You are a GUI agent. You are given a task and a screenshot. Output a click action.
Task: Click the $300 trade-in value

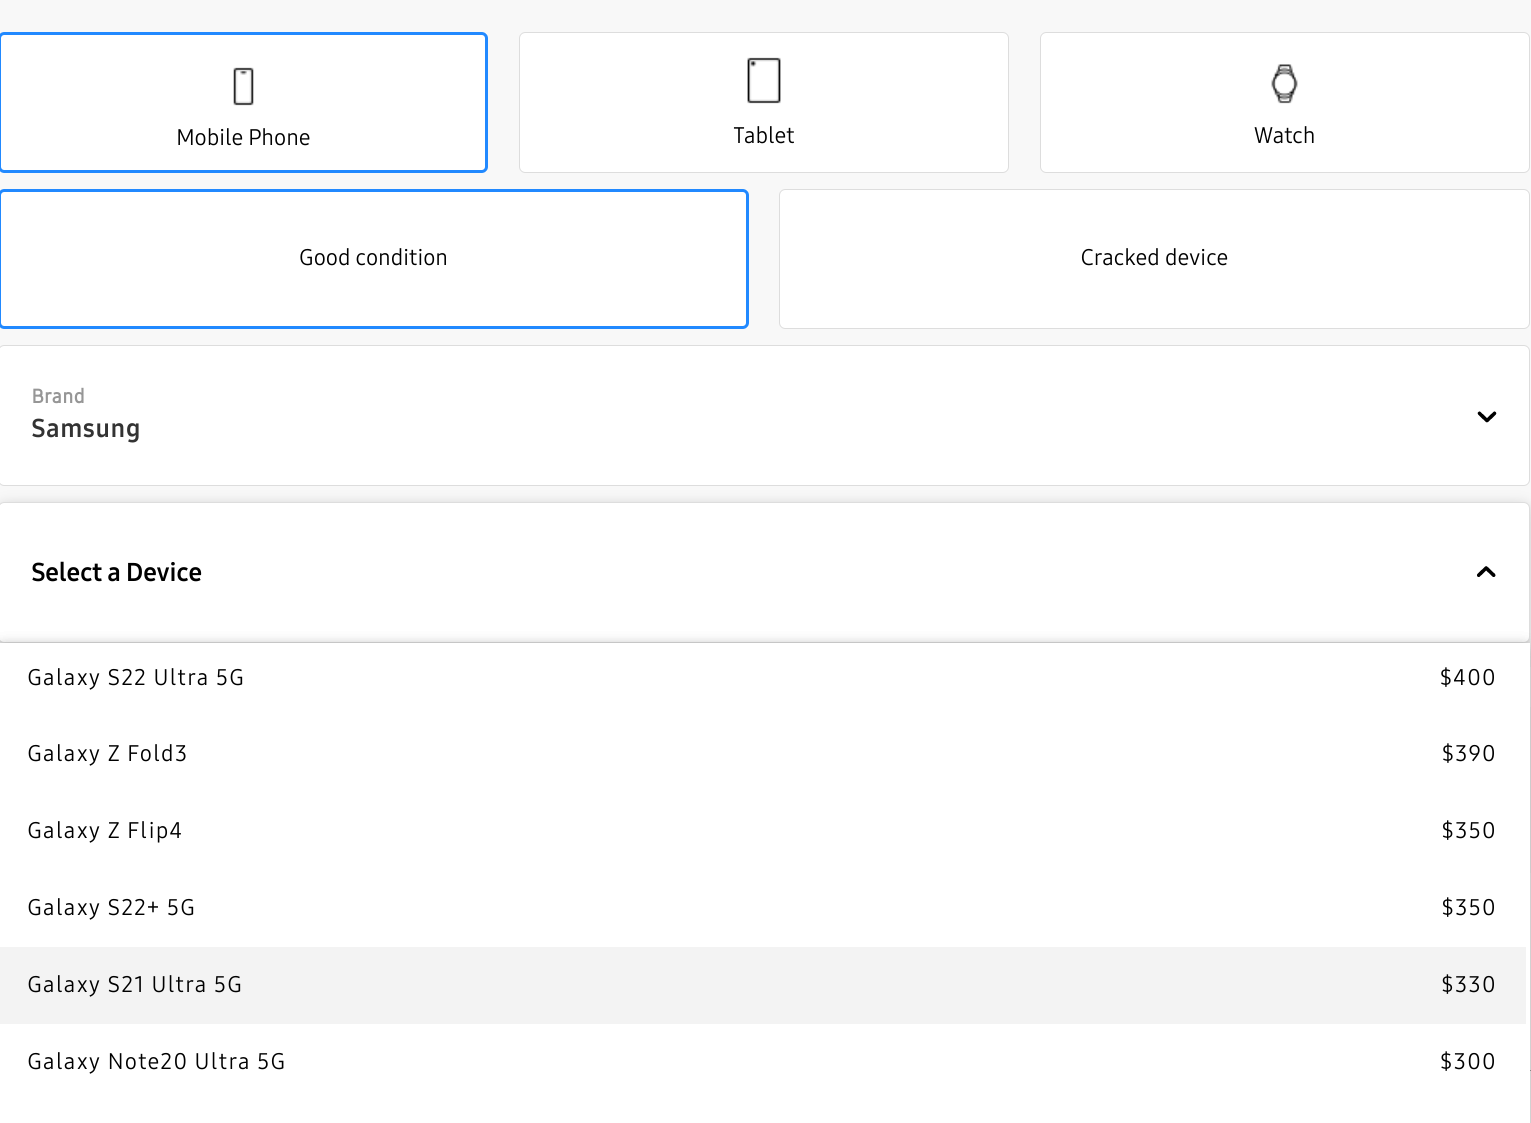(x=1467, y=1062)
